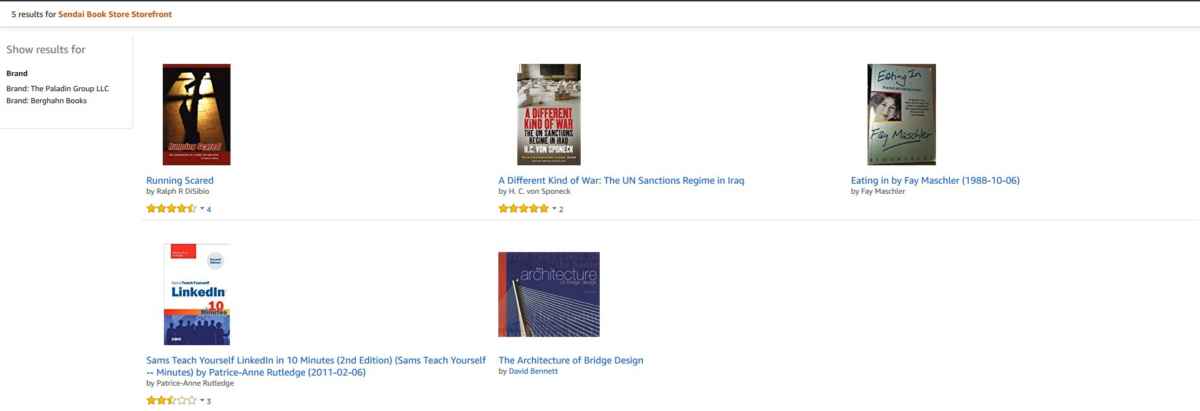Image resolution: width=1200 pixels, height=411 pixels.
Task: Open Eating in by Fay Maschler title link
Action: click(935, 180)
